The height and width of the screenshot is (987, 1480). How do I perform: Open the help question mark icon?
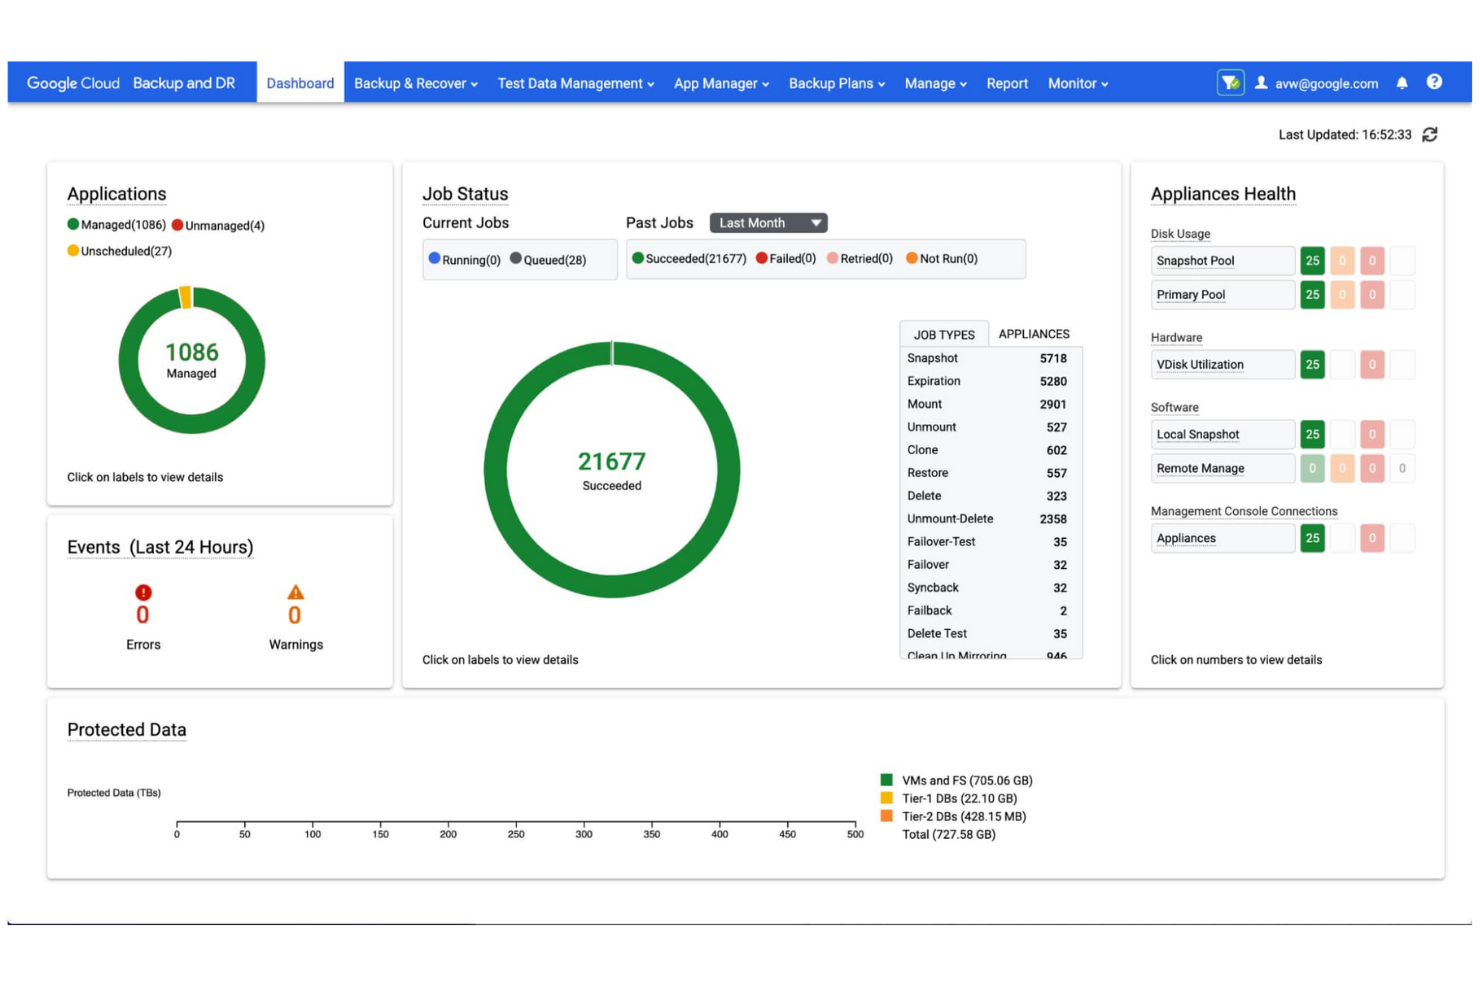point(1435,83)
